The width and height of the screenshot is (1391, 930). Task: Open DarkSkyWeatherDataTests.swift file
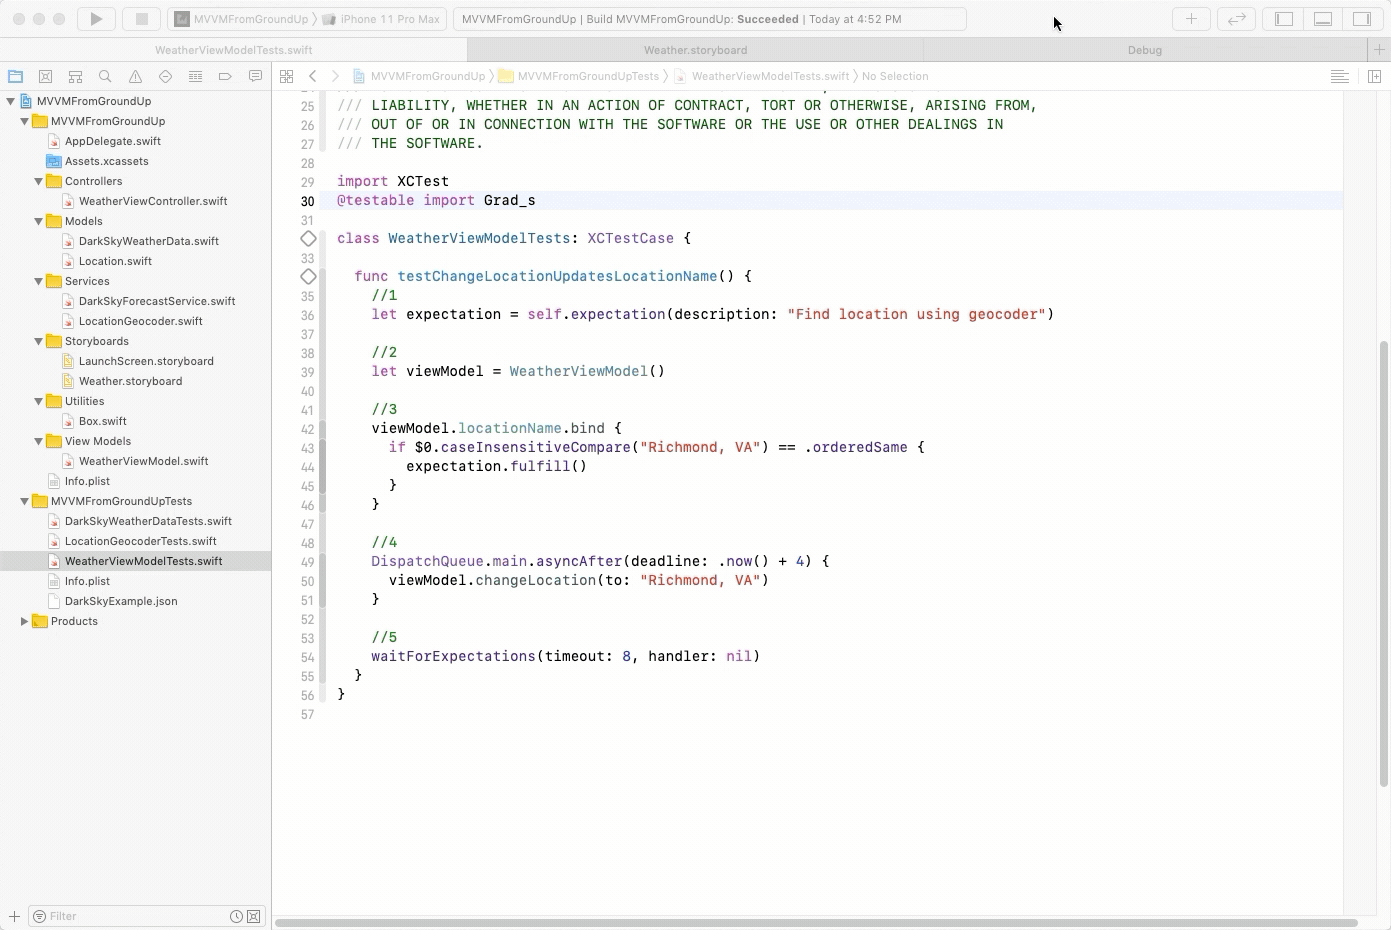tap(148, 521)
